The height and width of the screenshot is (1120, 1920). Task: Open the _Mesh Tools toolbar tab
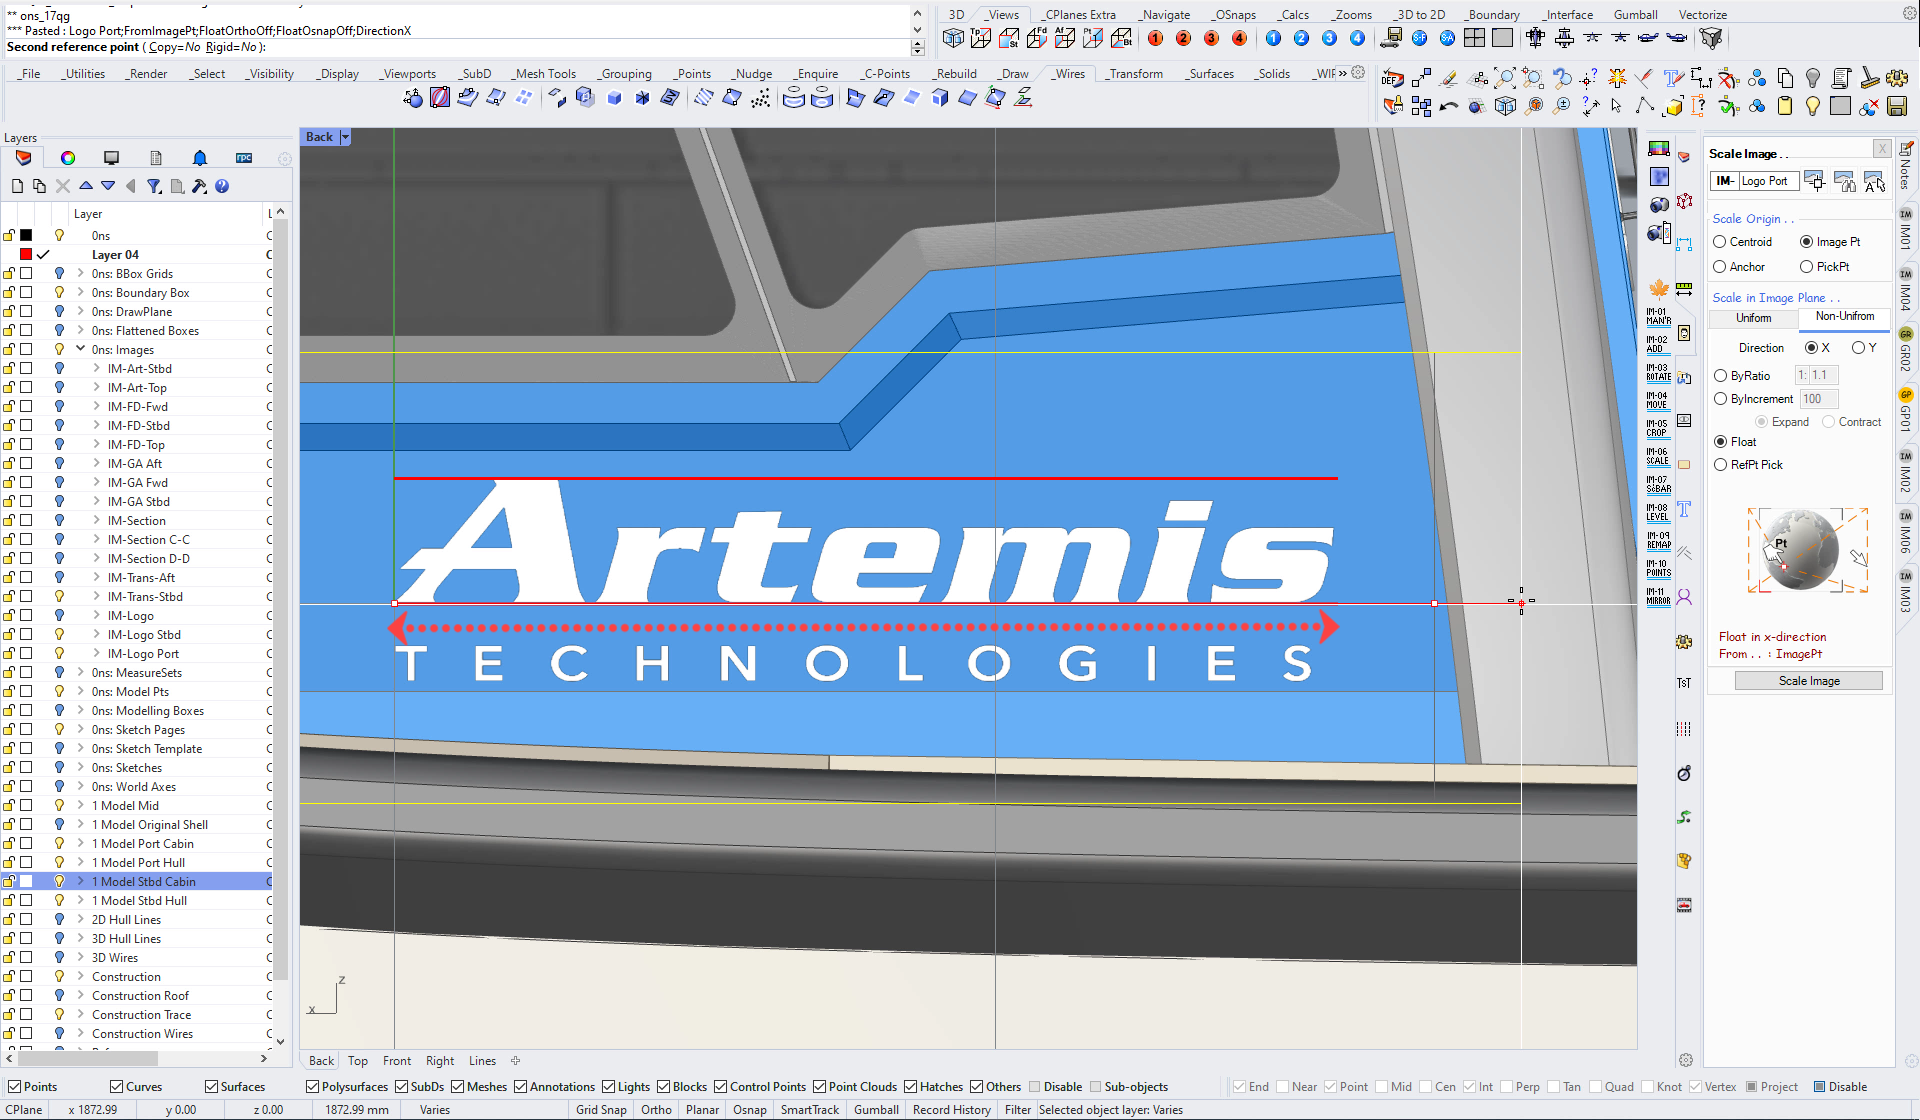pyautogui.click(x=544, y=74)
